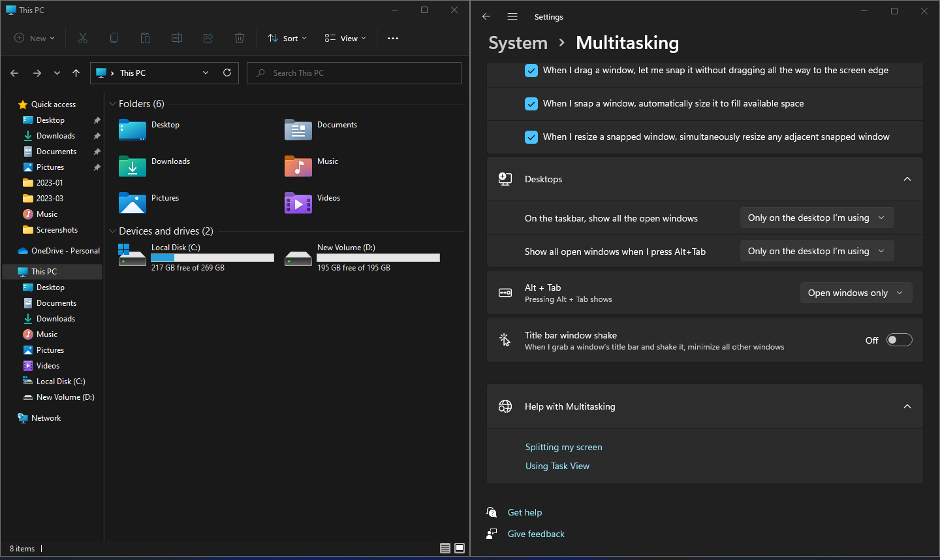The height and width of the screenshot is (560, 940).
Task: Uncheck simultaneously resize adjacent snapped window checkbox
Action: [531, 137]
